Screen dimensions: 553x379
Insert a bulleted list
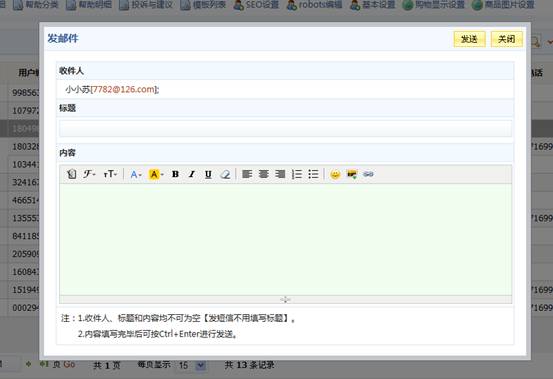click(x=313, y=174)
